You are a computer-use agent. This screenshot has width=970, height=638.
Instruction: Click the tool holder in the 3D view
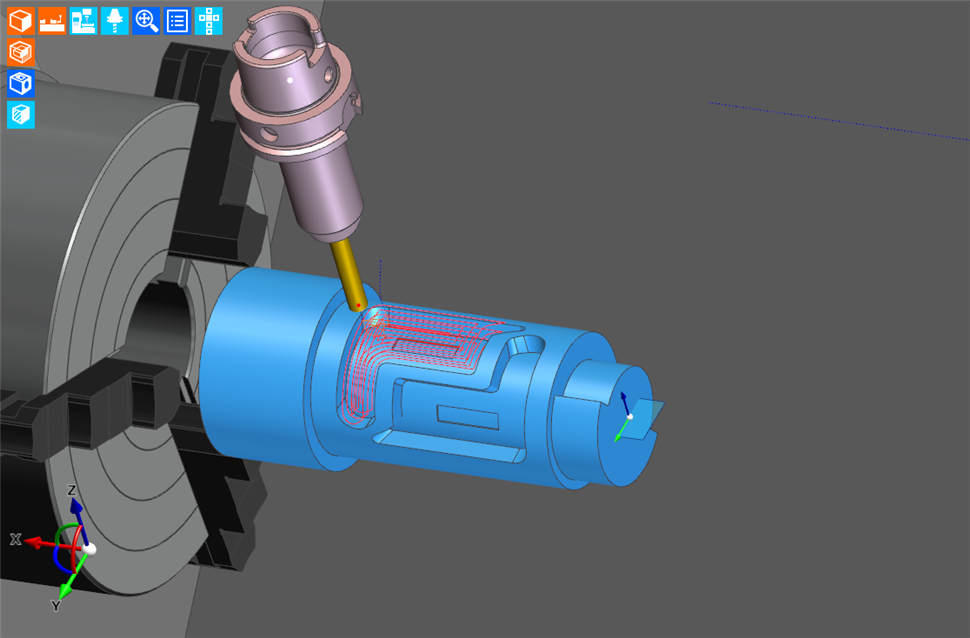(300, 120)
